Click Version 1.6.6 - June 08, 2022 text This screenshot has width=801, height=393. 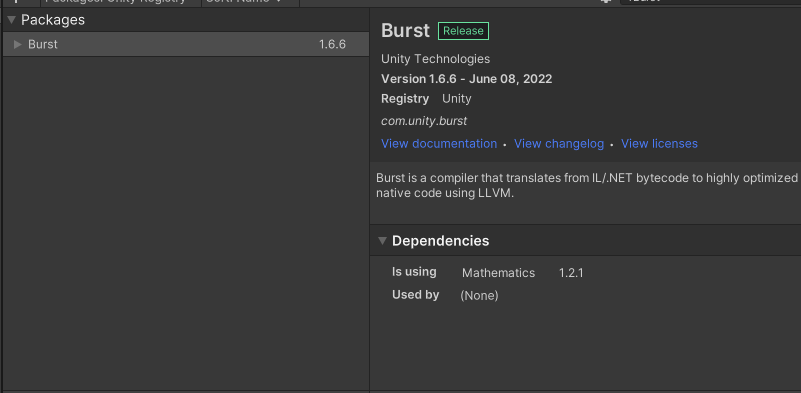point(466,79)
